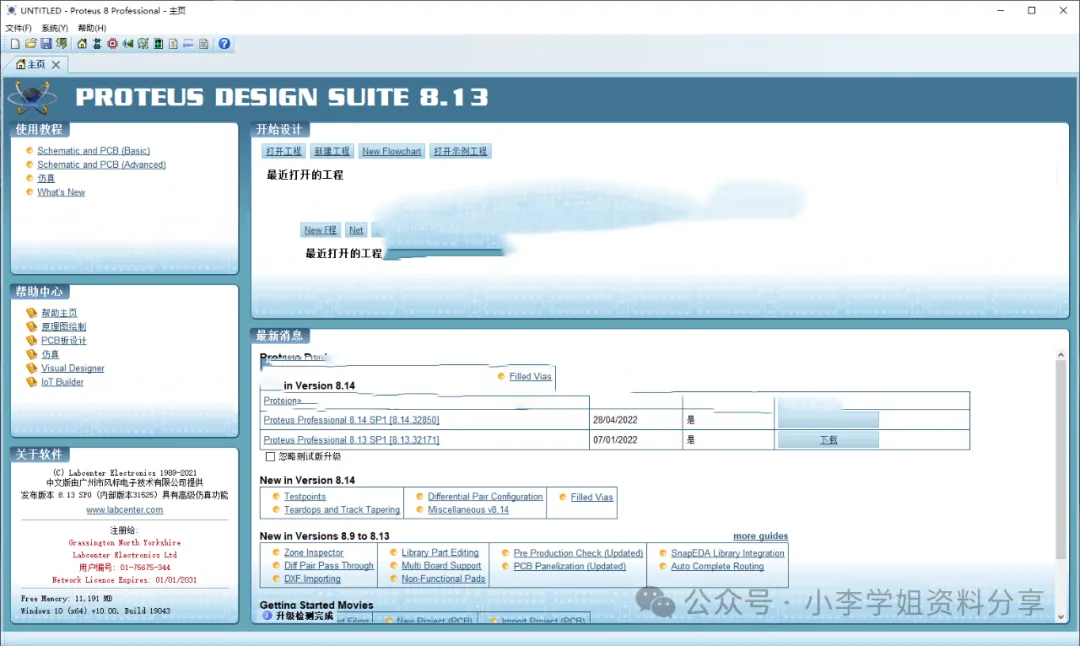
Task: Open the 仿真 tutorial link under 使用教程
Action: (45, 178)
